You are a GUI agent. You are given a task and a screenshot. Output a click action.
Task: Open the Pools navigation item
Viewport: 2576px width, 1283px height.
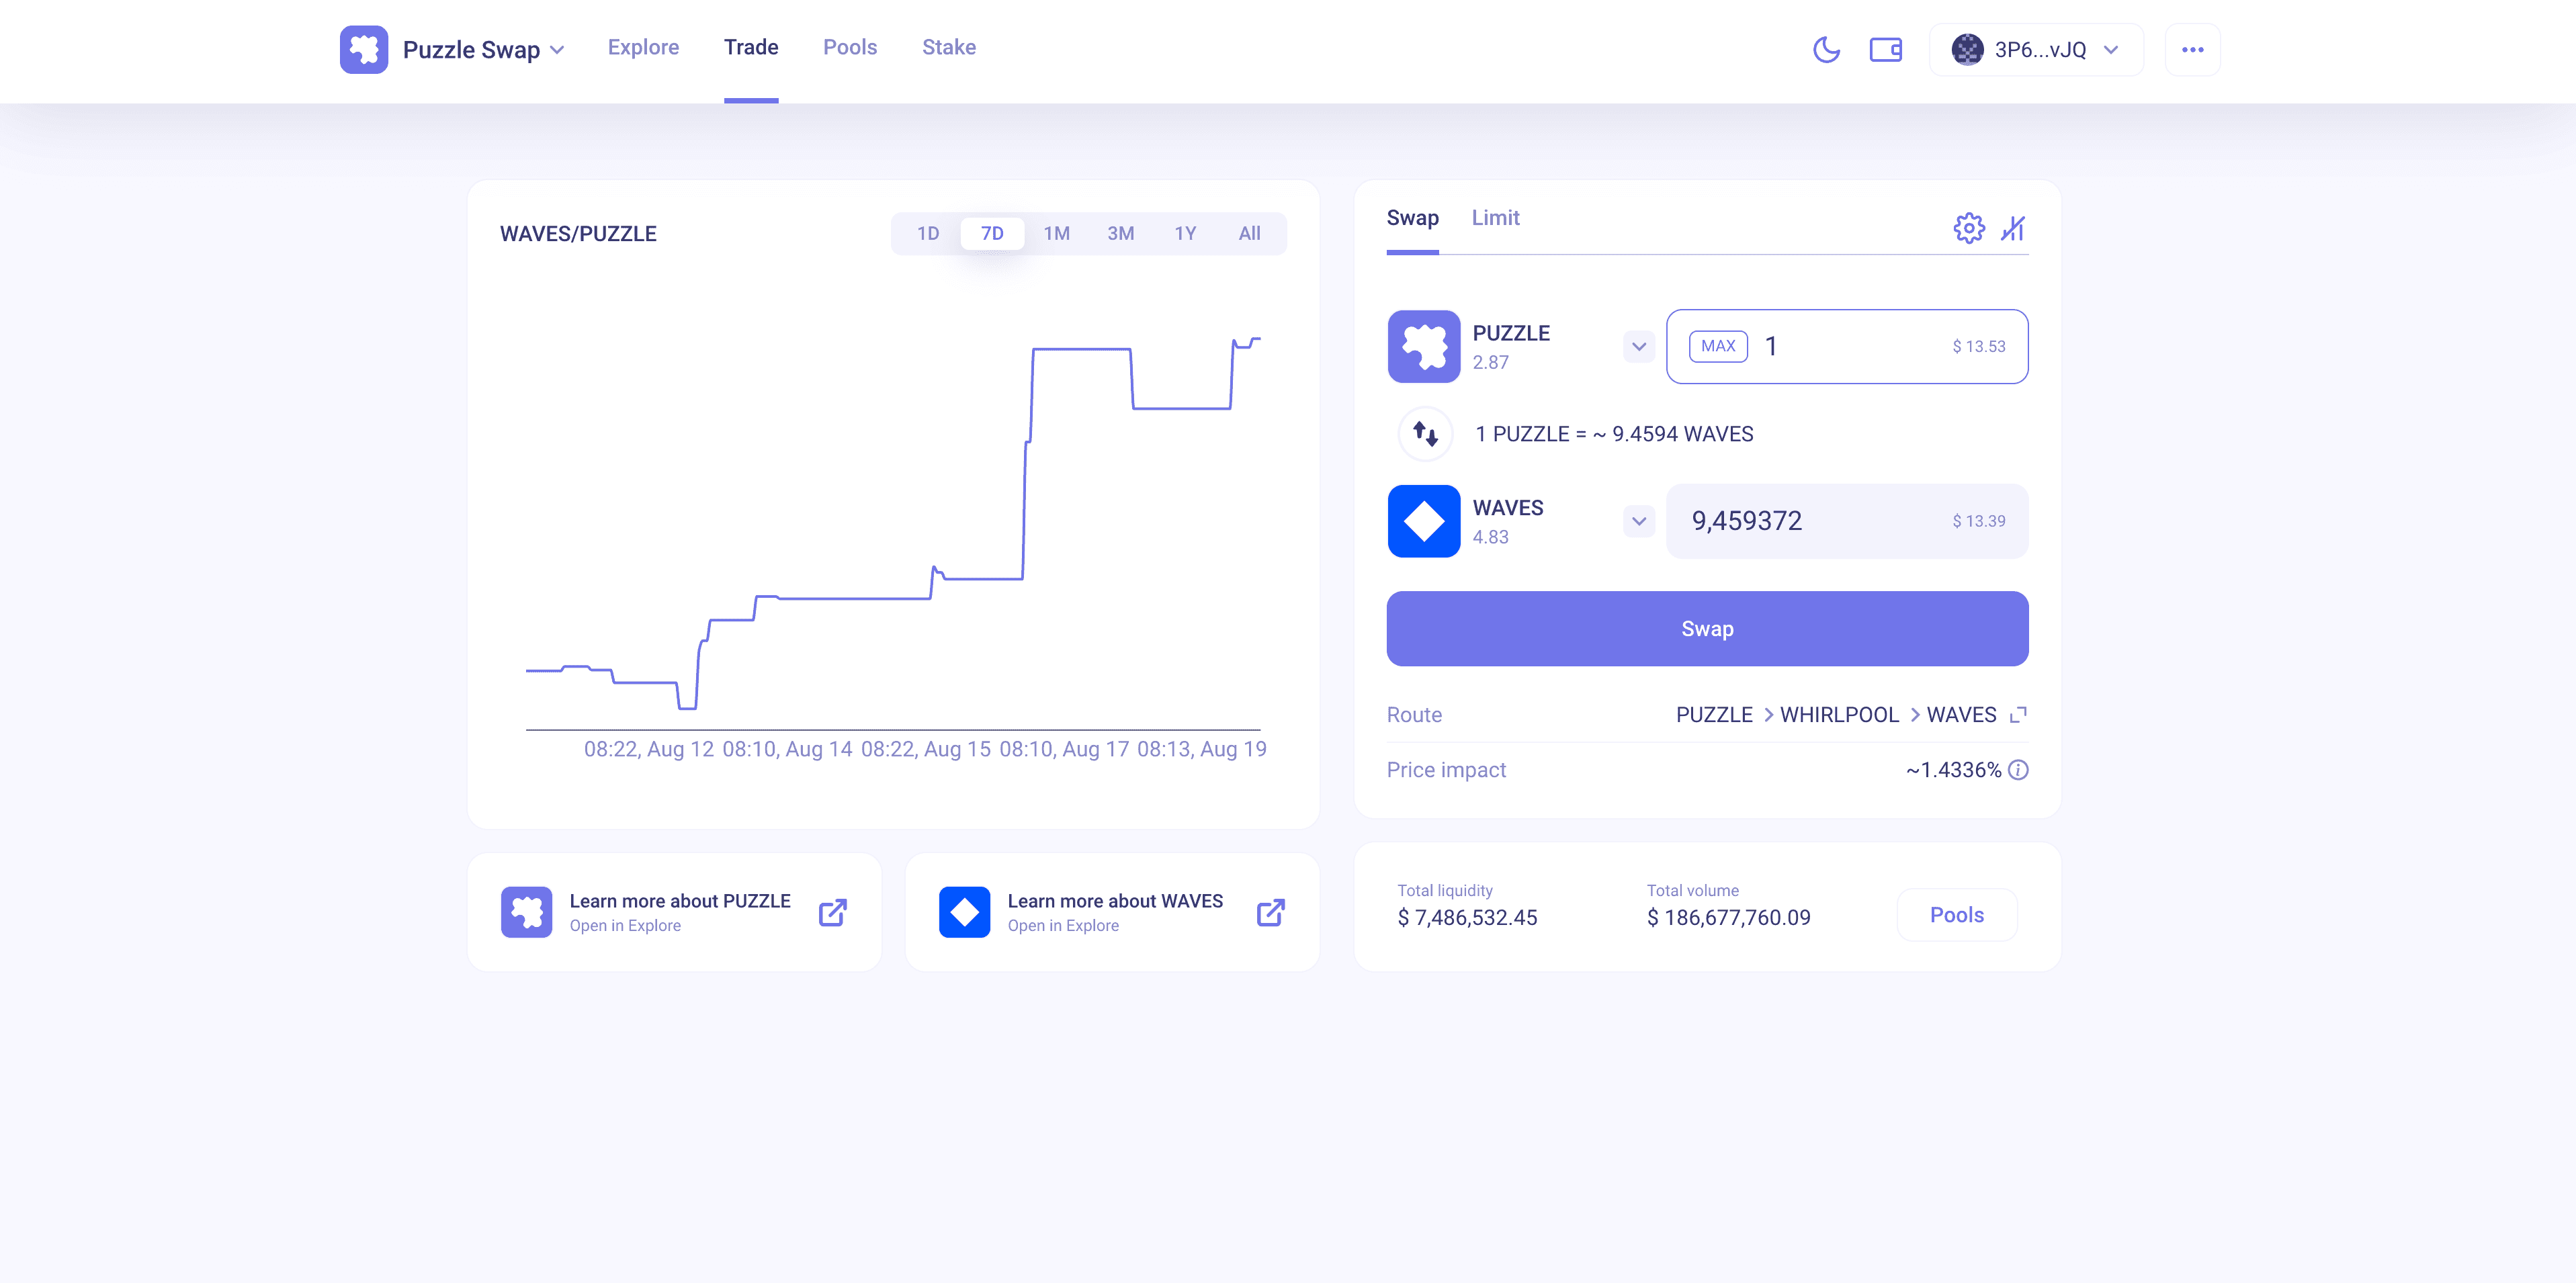tap(850, 47)
